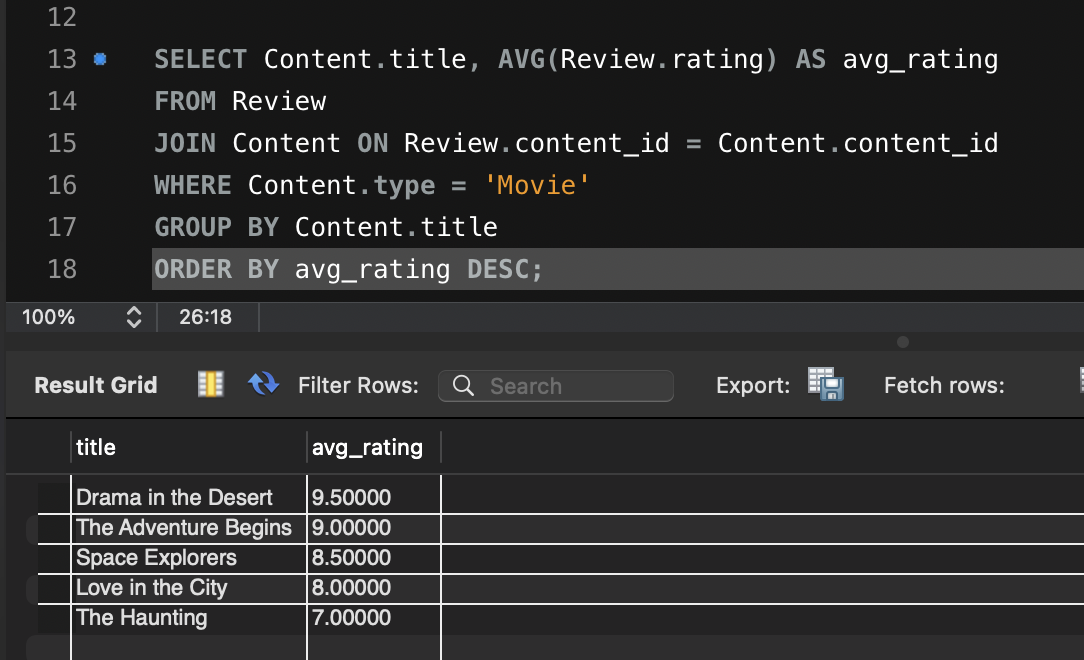Click the scrollbar dot above the Result Grid
1084x660 pixels.
[x=903, y=342]
